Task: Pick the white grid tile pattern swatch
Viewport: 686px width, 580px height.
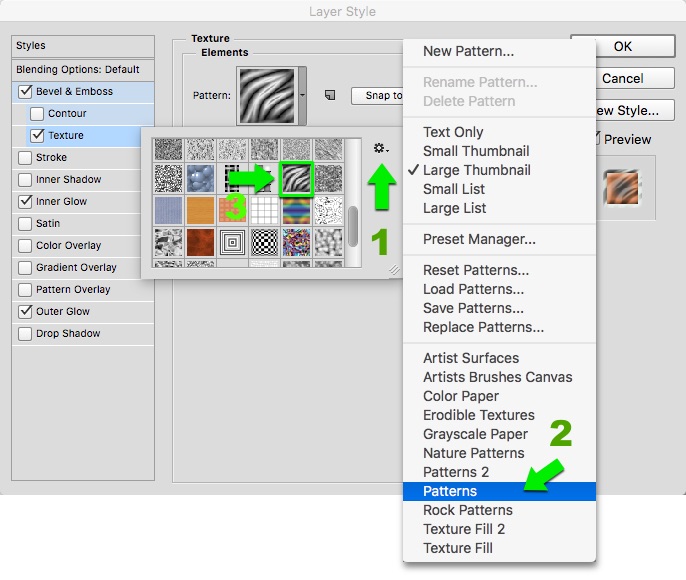Action: (265, 211)
